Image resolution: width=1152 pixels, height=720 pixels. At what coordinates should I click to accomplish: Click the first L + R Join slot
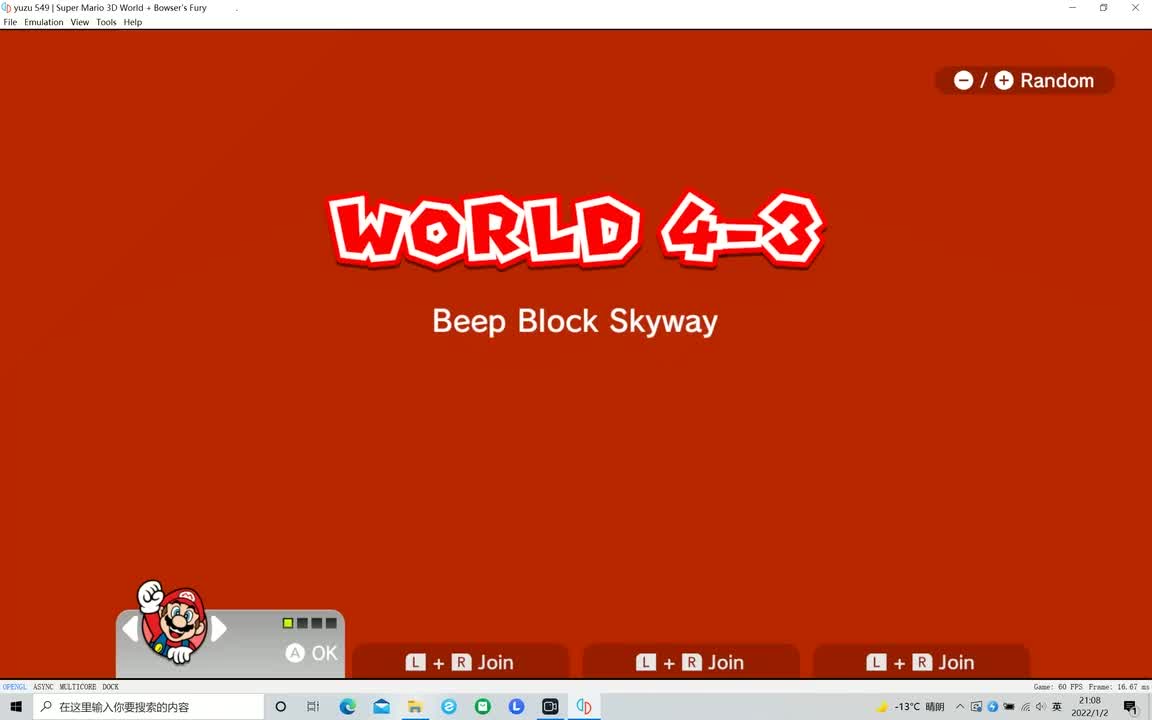click(x=460, y=662)
